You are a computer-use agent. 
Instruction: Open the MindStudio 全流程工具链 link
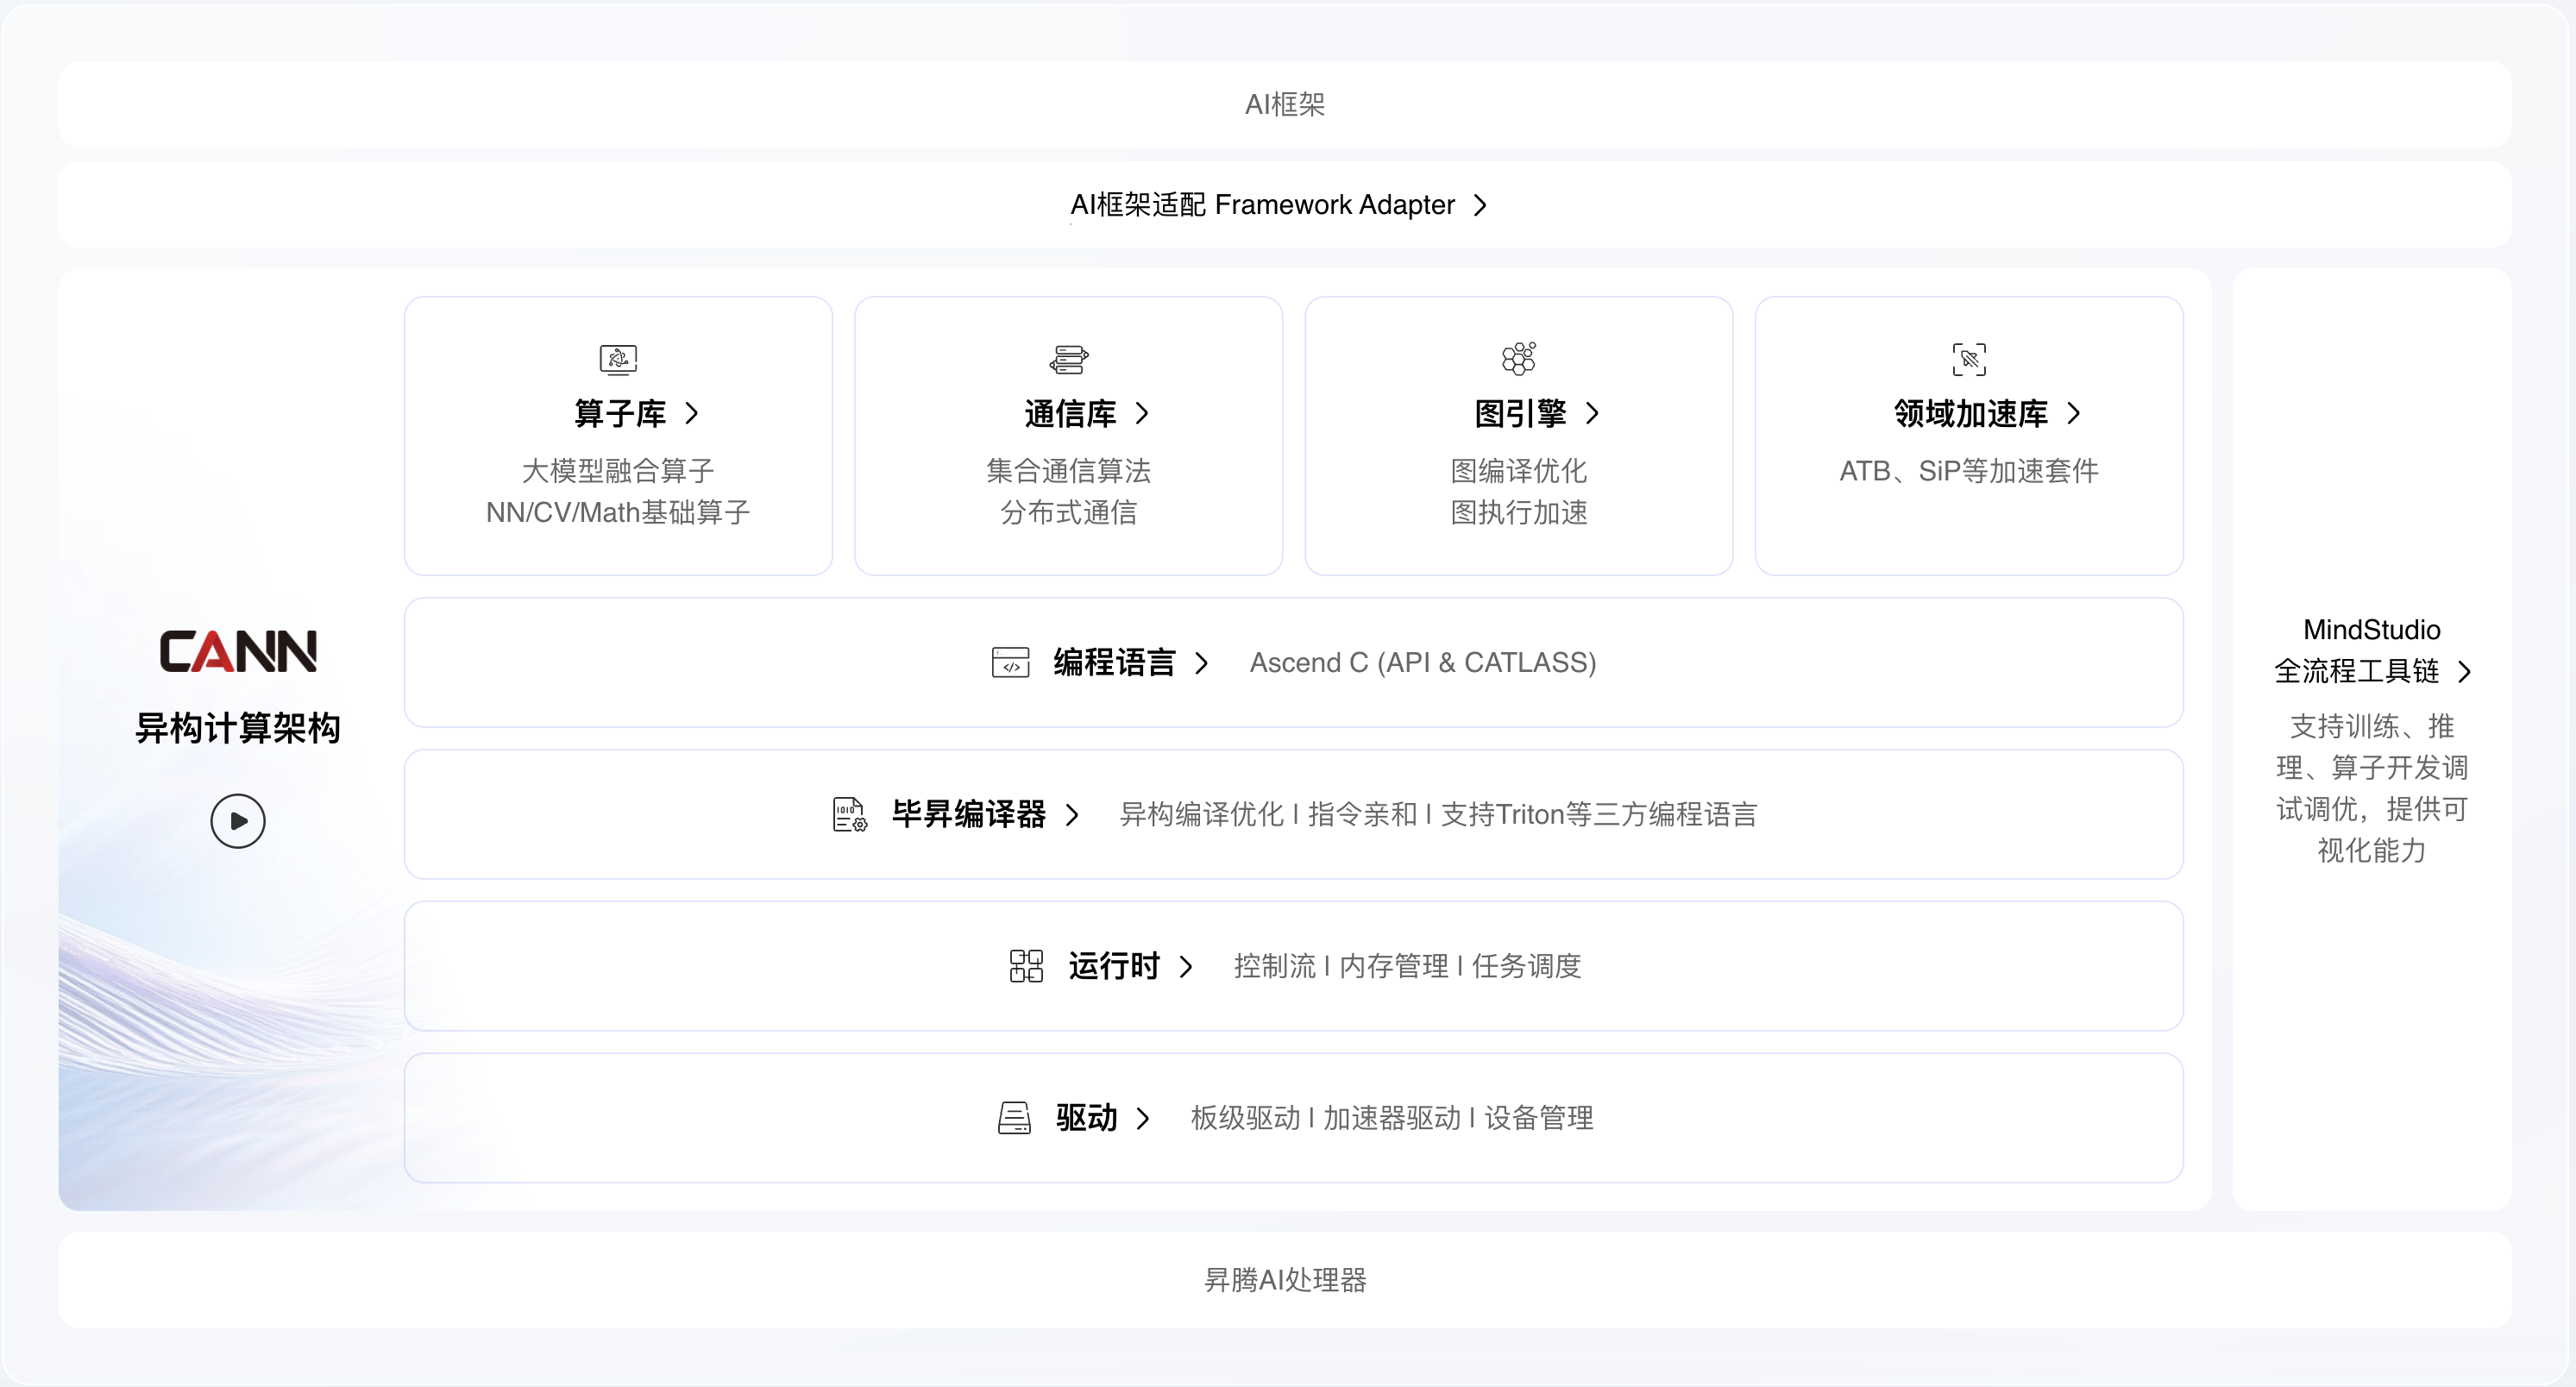pos(2372,650)
